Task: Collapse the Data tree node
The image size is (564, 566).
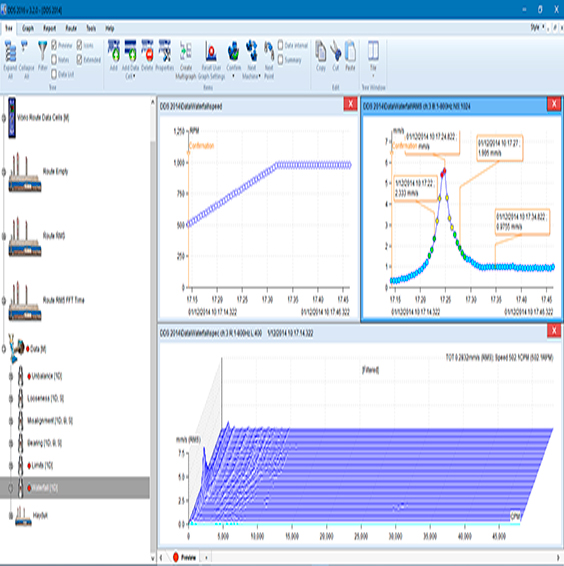Action: [x=4, y=349]
